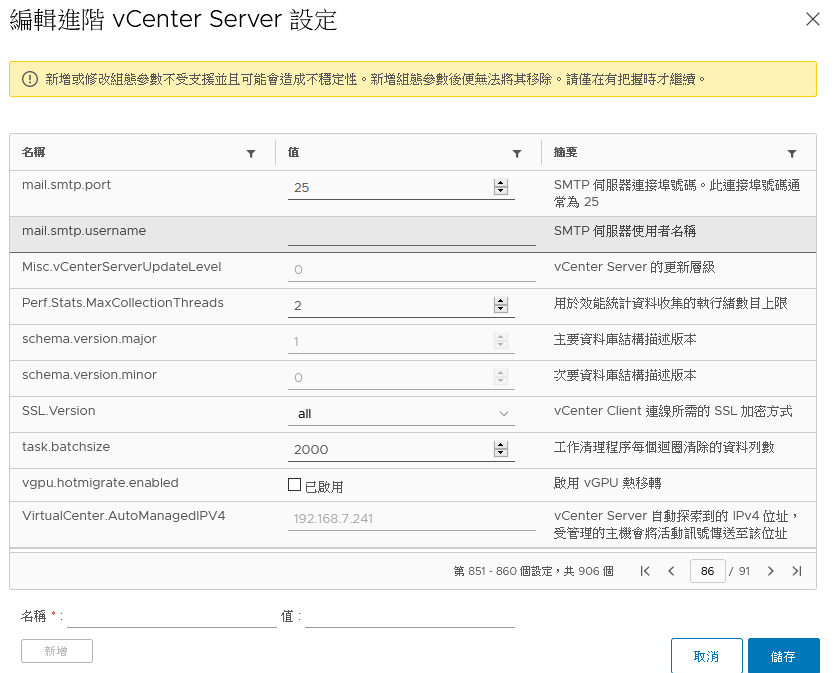
Task: Select mail.smtp.port row name
Action: click(66, 185)
